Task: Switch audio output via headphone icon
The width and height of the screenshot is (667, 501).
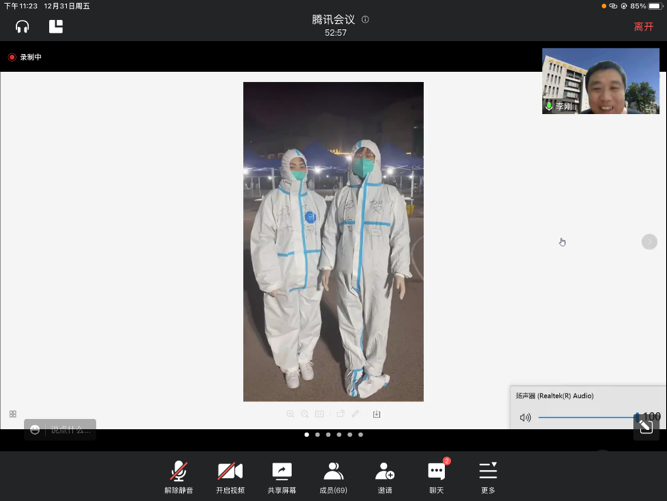Action: click(x=22, y=27)
